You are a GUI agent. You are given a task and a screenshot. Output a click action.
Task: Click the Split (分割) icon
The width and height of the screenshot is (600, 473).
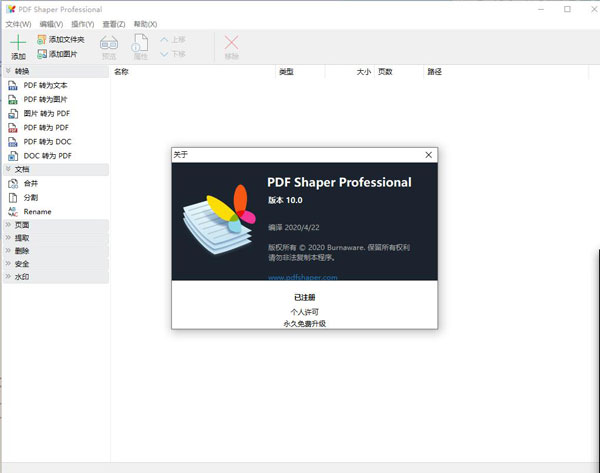[13, 198]
